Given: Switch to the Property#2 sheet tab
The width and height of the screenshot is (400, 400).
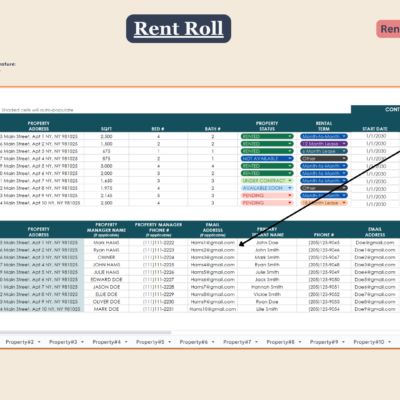Looking at the screenshot, I should click(x=20, y=342).
